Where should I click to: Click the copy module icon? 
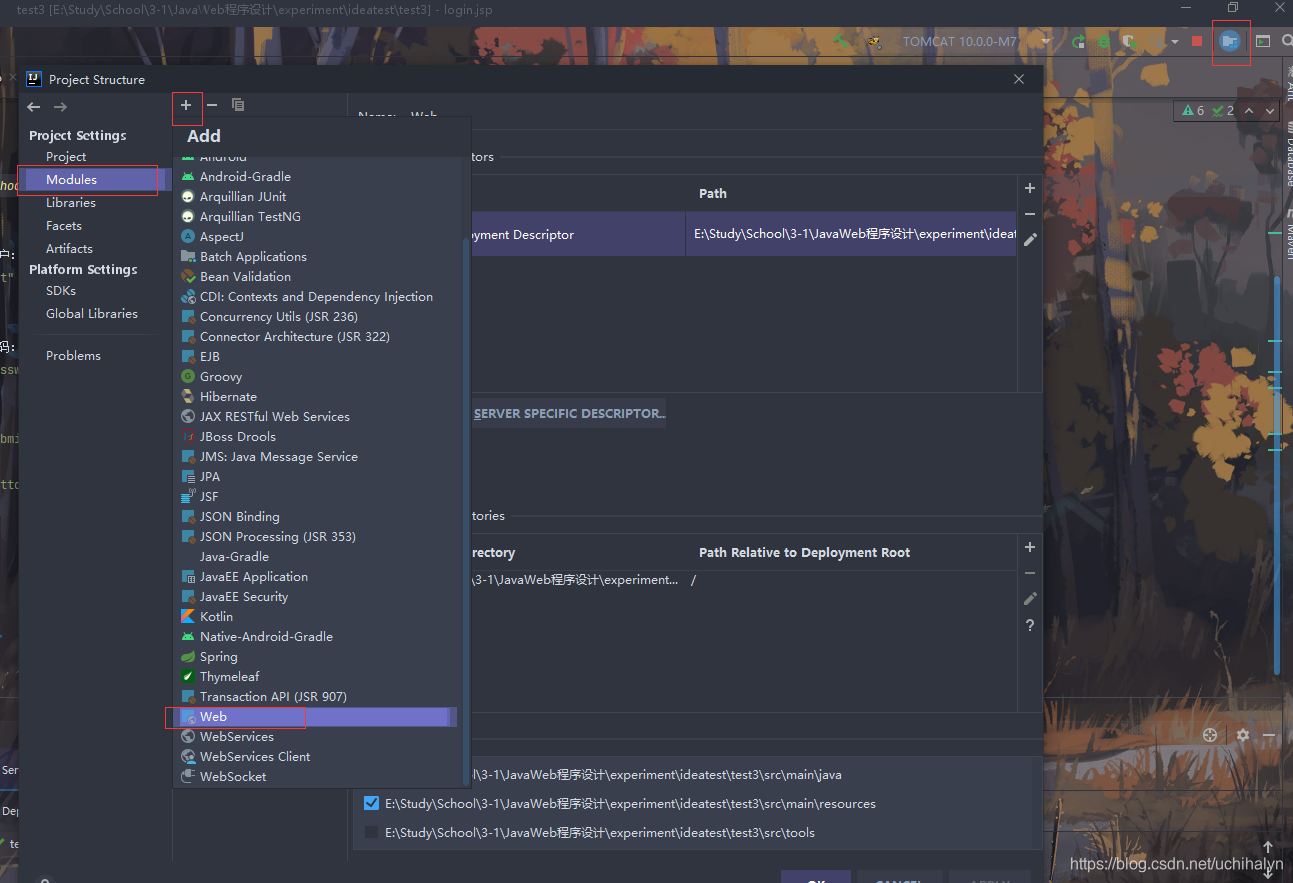tap(238, 105)
